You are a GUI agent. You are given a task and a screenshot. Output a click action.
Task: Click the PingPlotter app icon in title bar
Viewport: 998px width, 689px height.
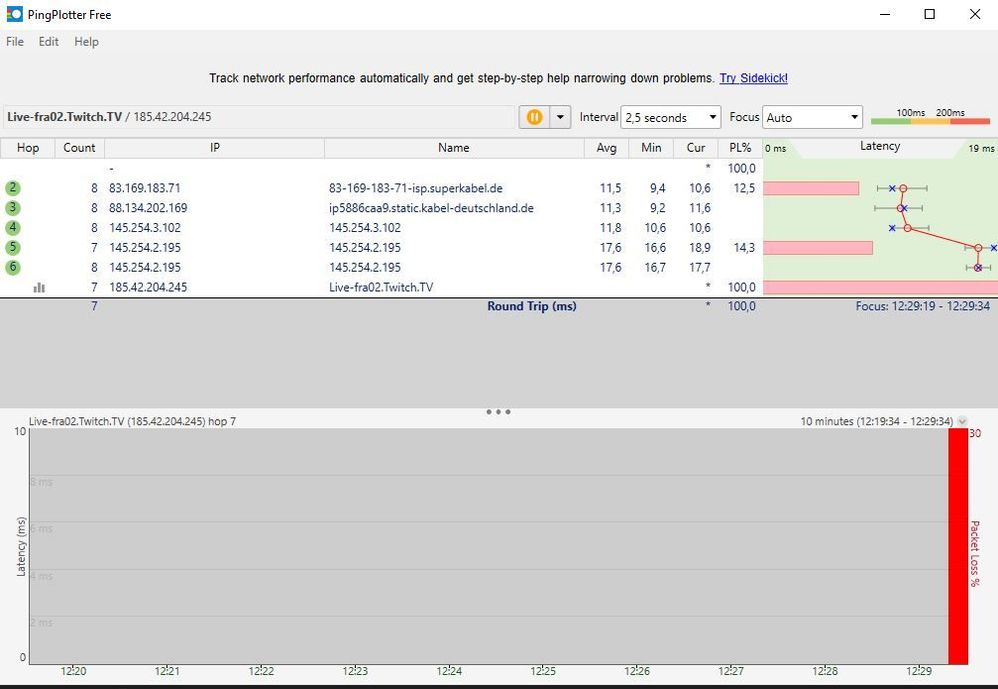tap(14, 14)
